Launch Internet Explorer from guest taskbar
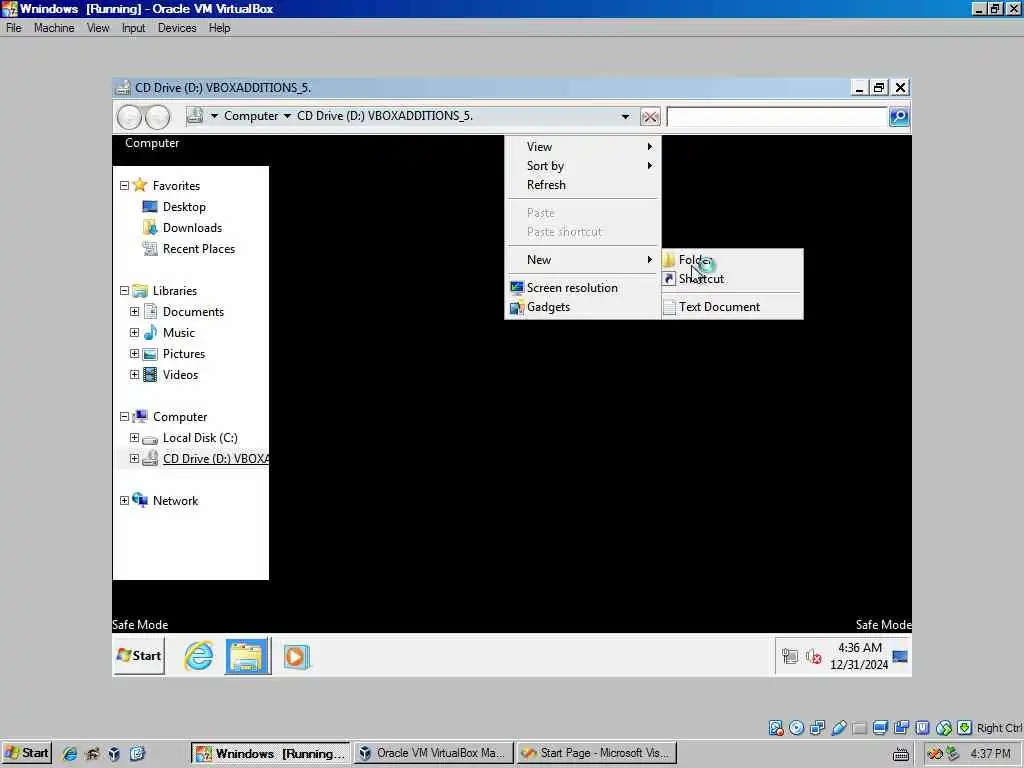 coord(198,656)
